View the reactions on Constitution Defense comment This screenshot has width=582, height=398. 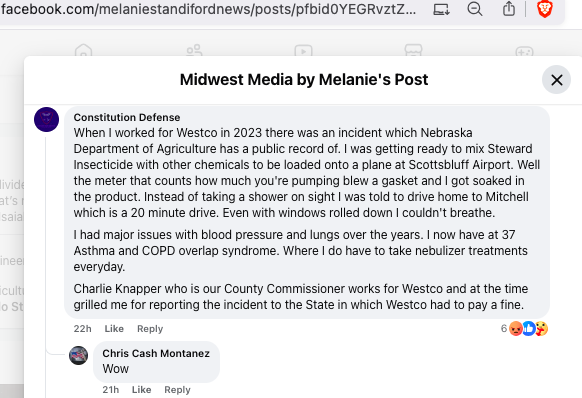(524, 329)
